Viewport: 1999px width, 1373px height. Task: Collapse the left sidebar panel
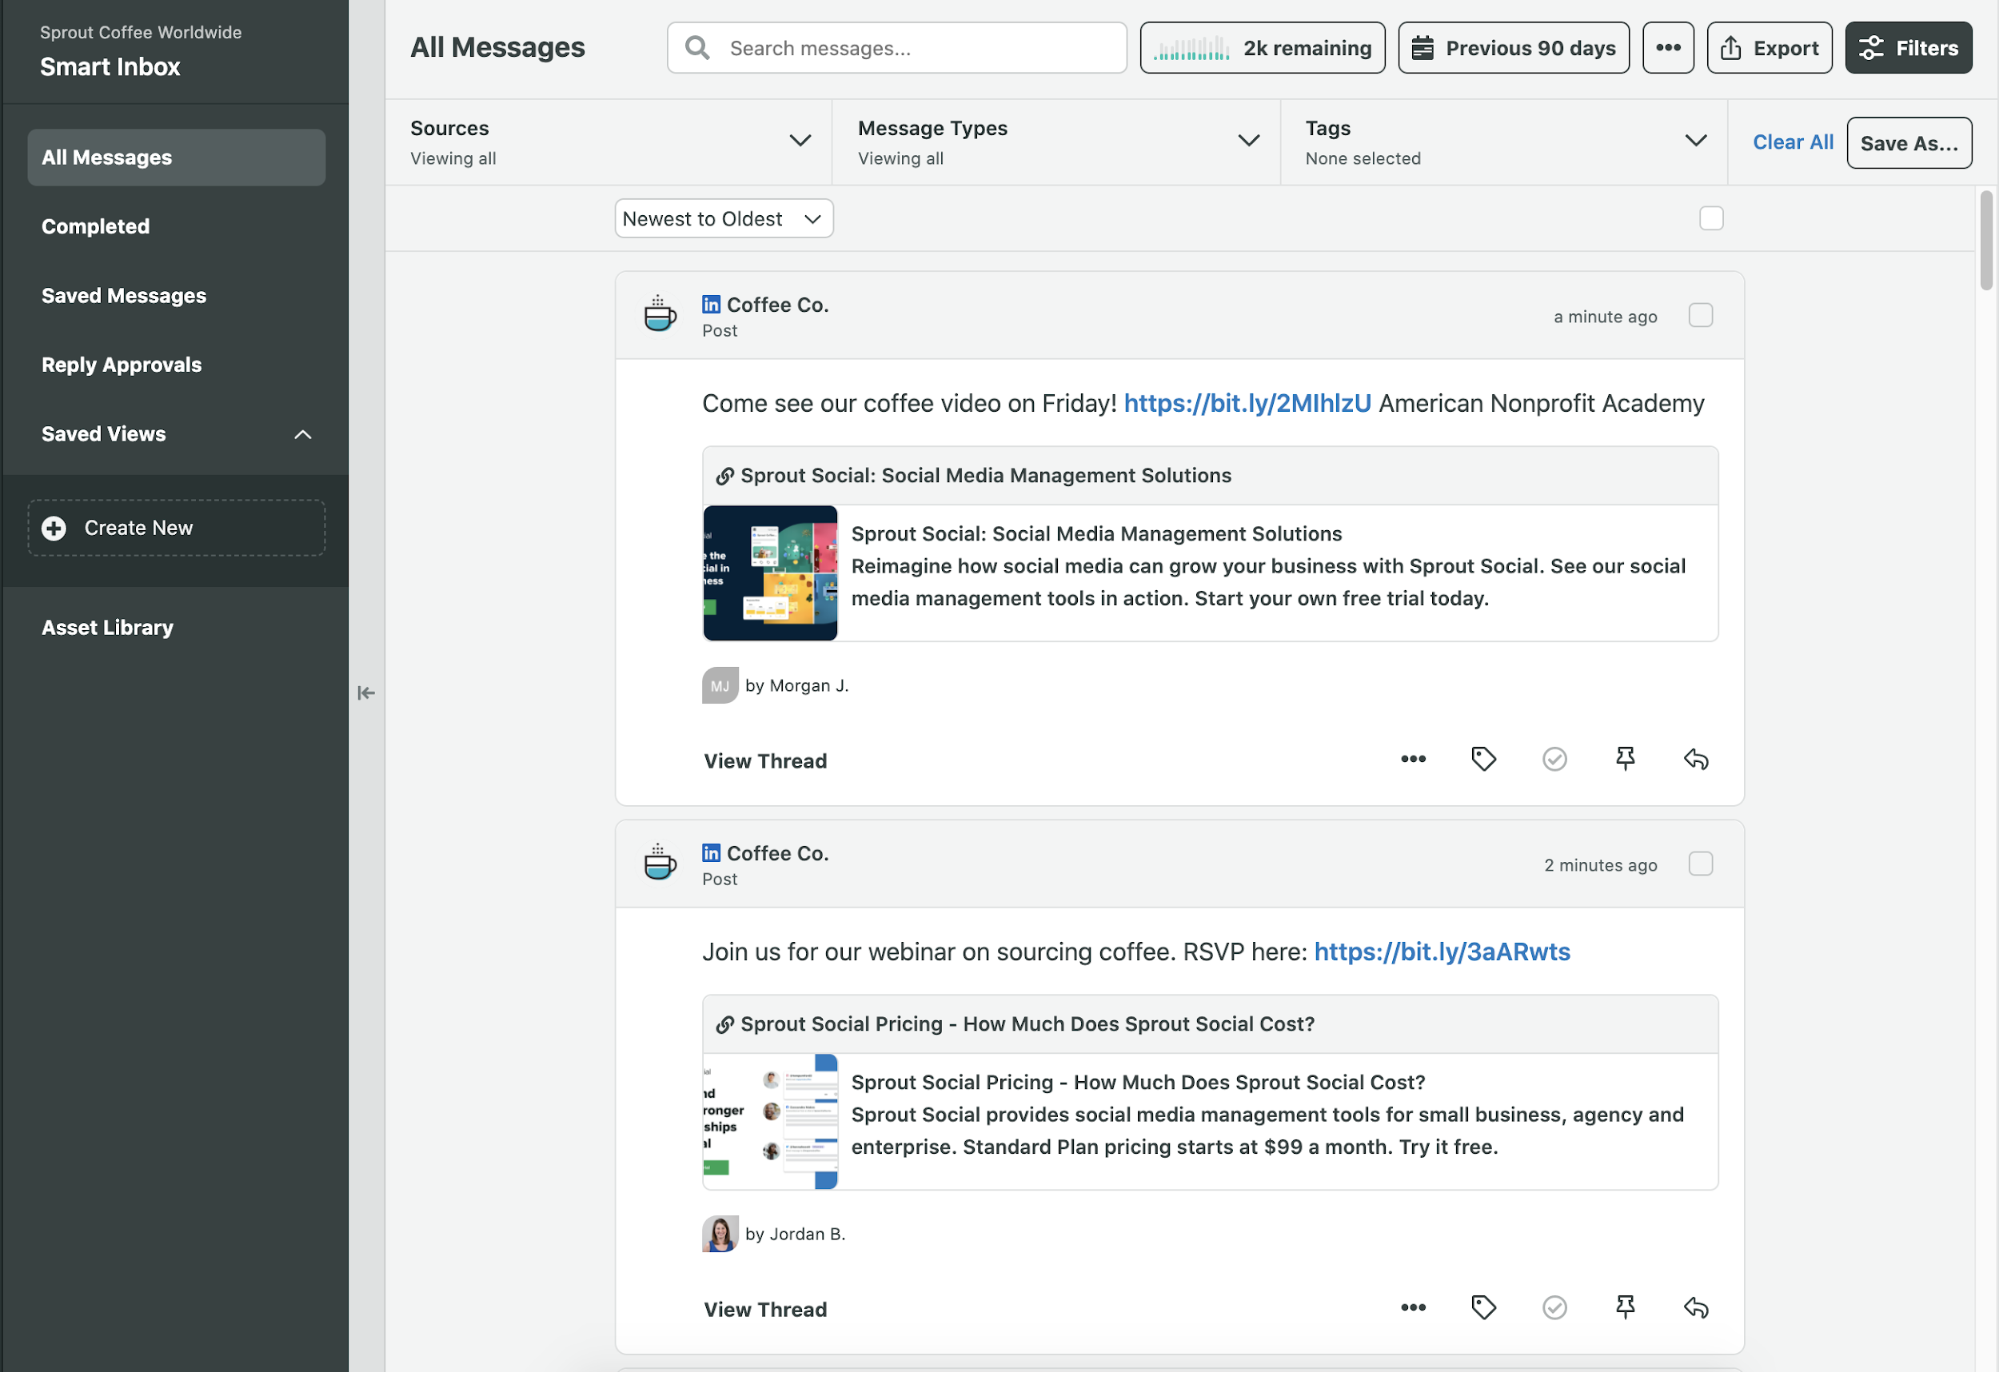pyautogui.click(x=366, y=692)
